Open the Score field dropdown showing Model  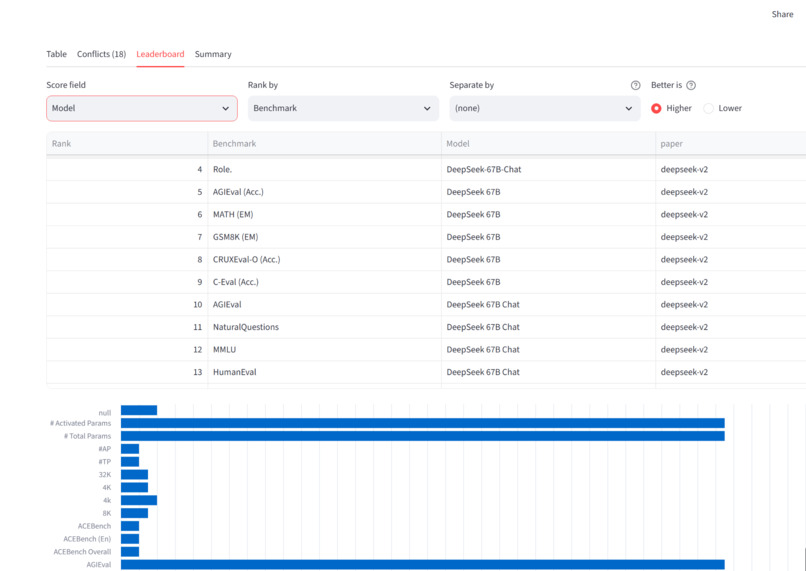[142, 108]
